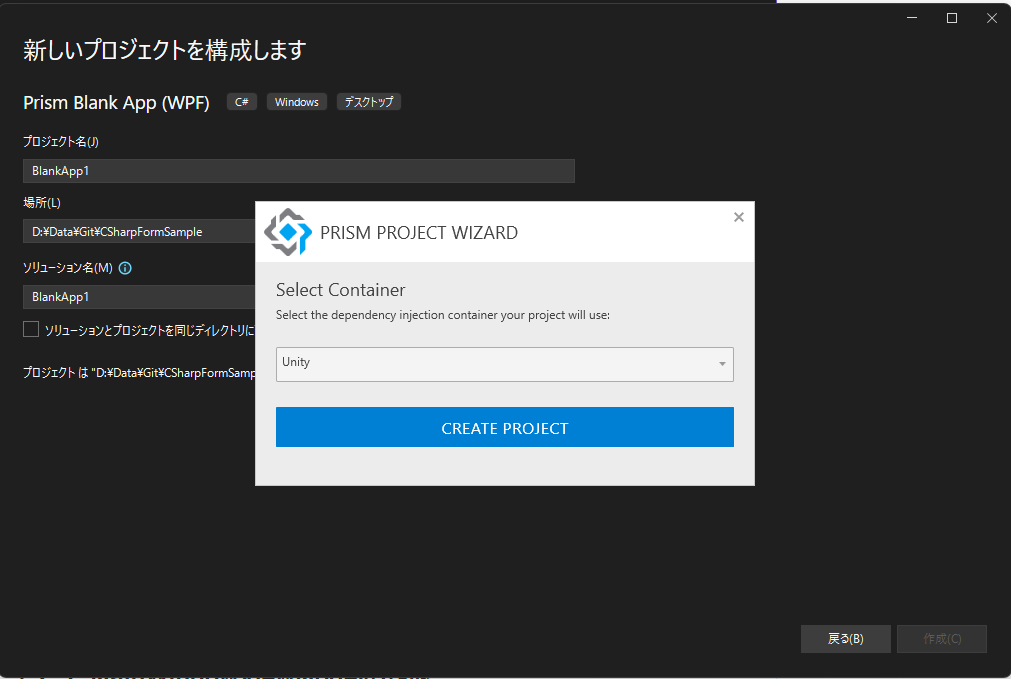Close the configure new project window
The height and width of the screenshot is (679, 1011).
(992, 18)
